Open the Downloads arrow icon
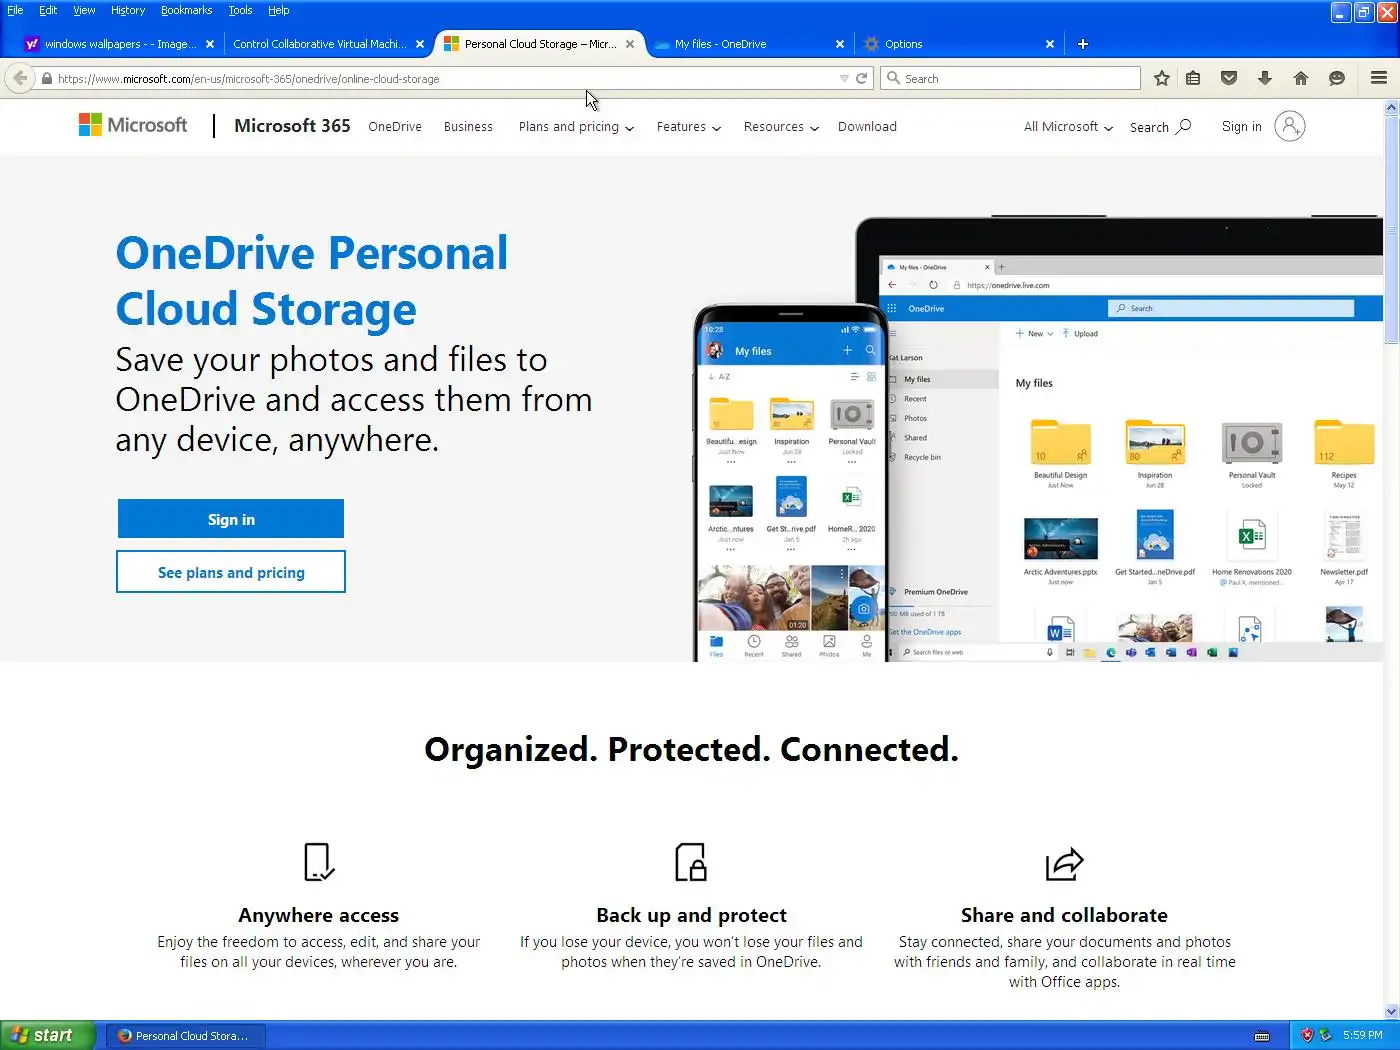Image resolution: width=1400 pixels, height=1050 pixels. coord(1265,78)
